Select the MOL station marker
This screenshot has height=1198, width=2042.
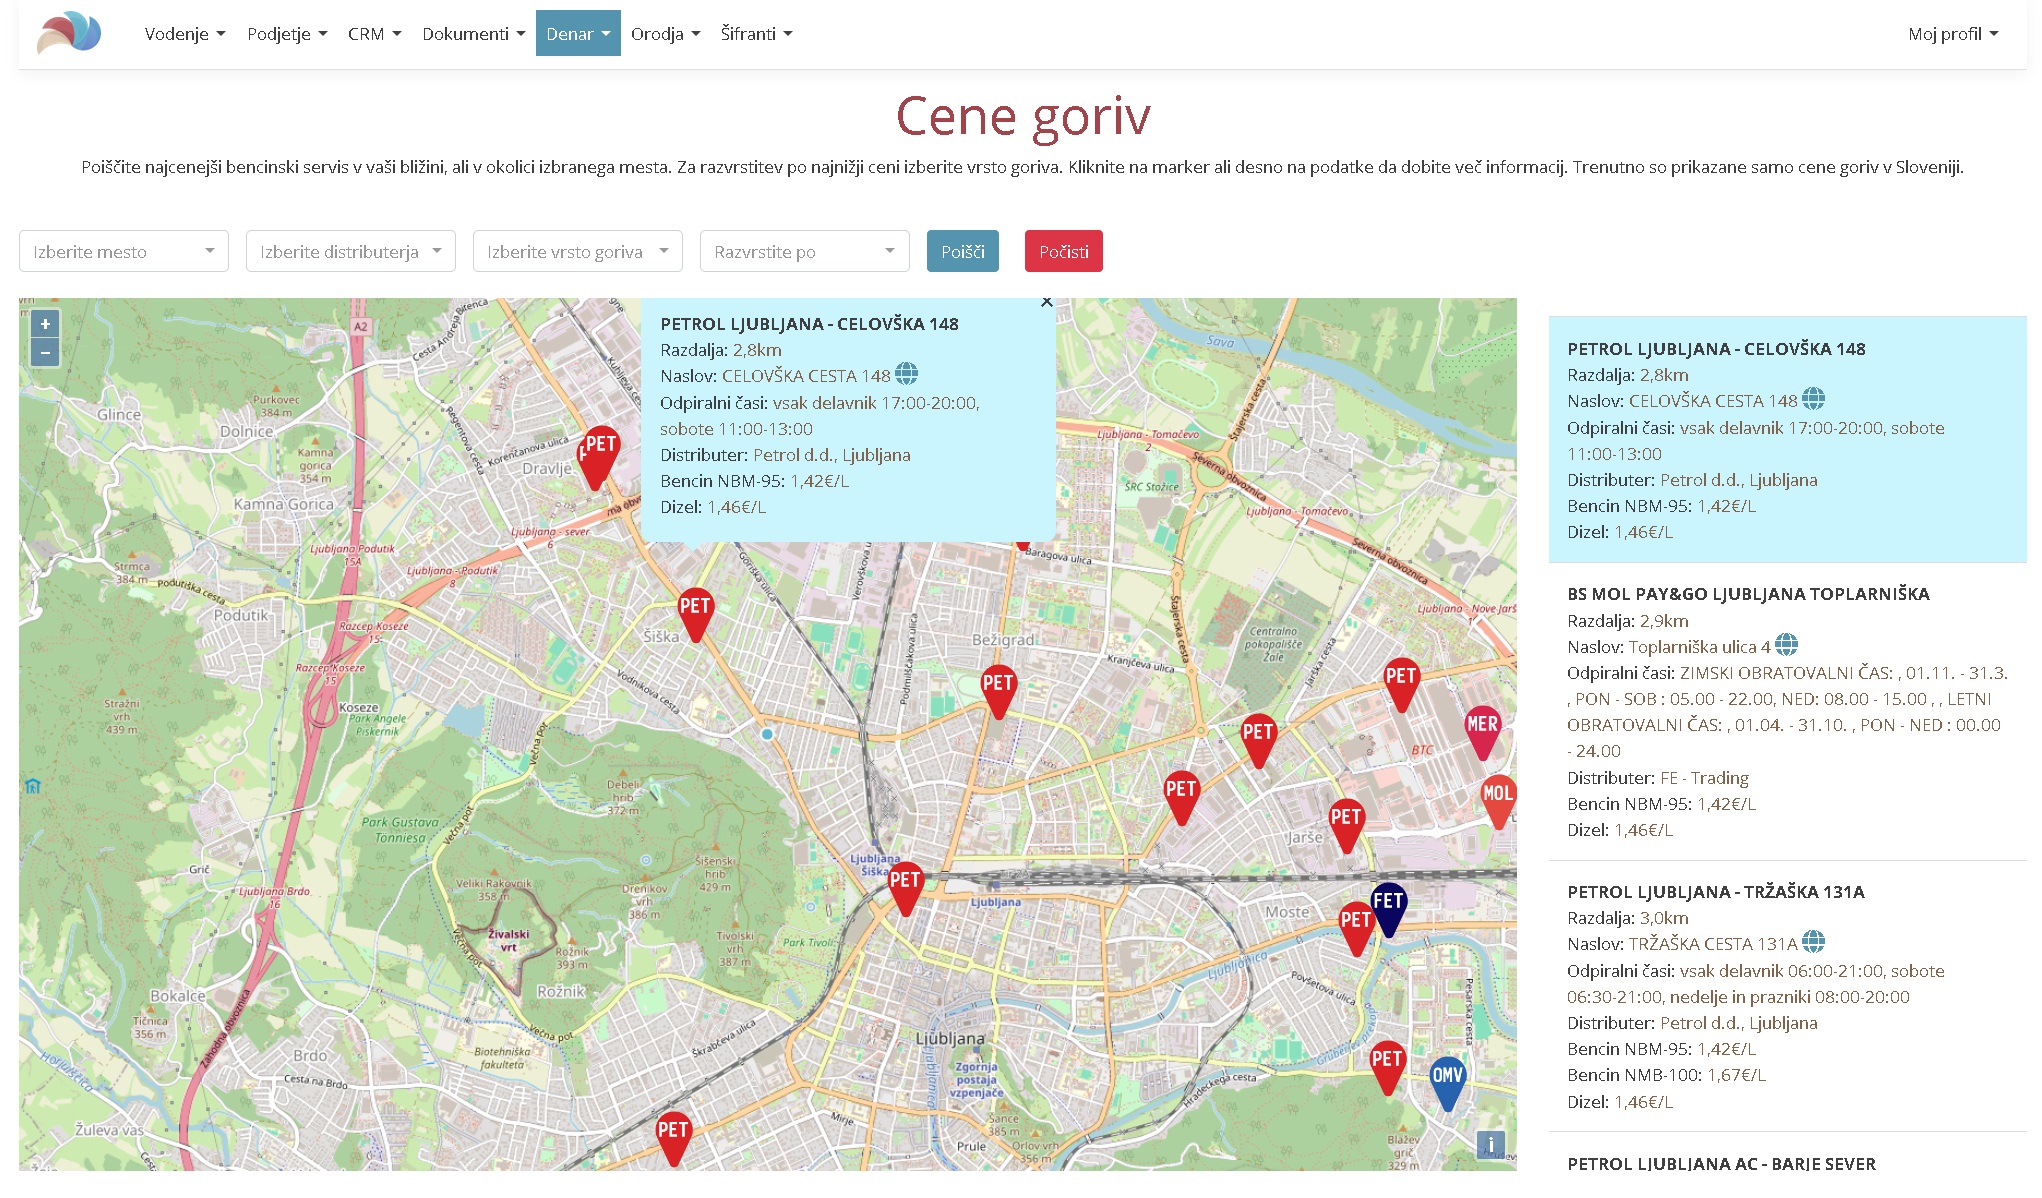(1497, 801)
